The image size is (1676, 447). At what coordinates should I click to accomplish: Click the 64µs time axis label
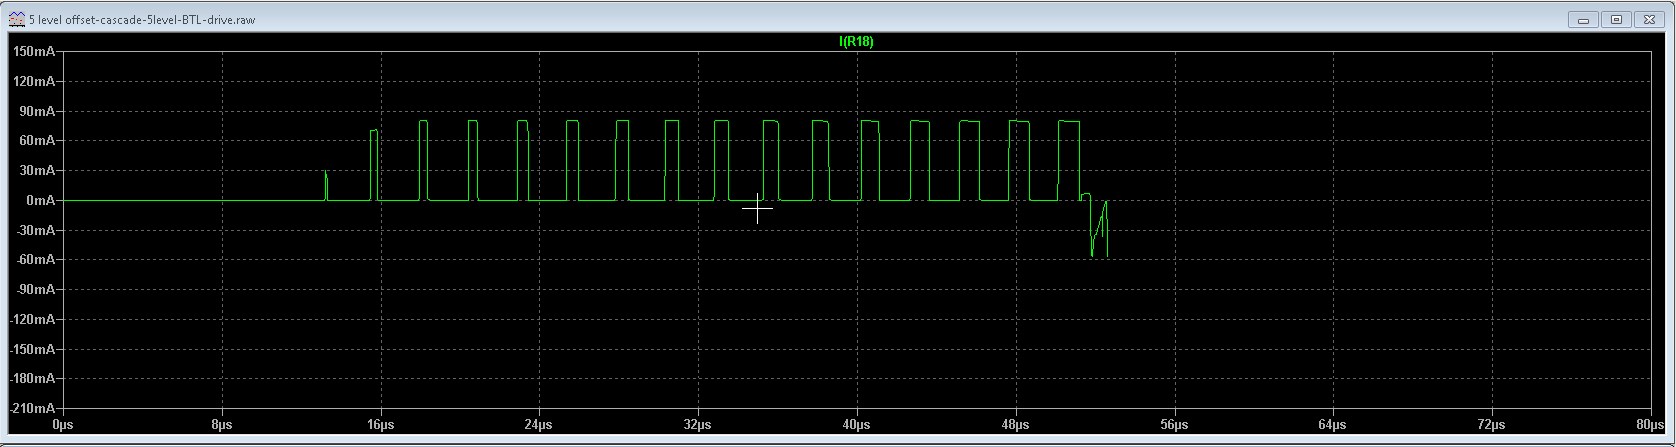(1333, 425)
